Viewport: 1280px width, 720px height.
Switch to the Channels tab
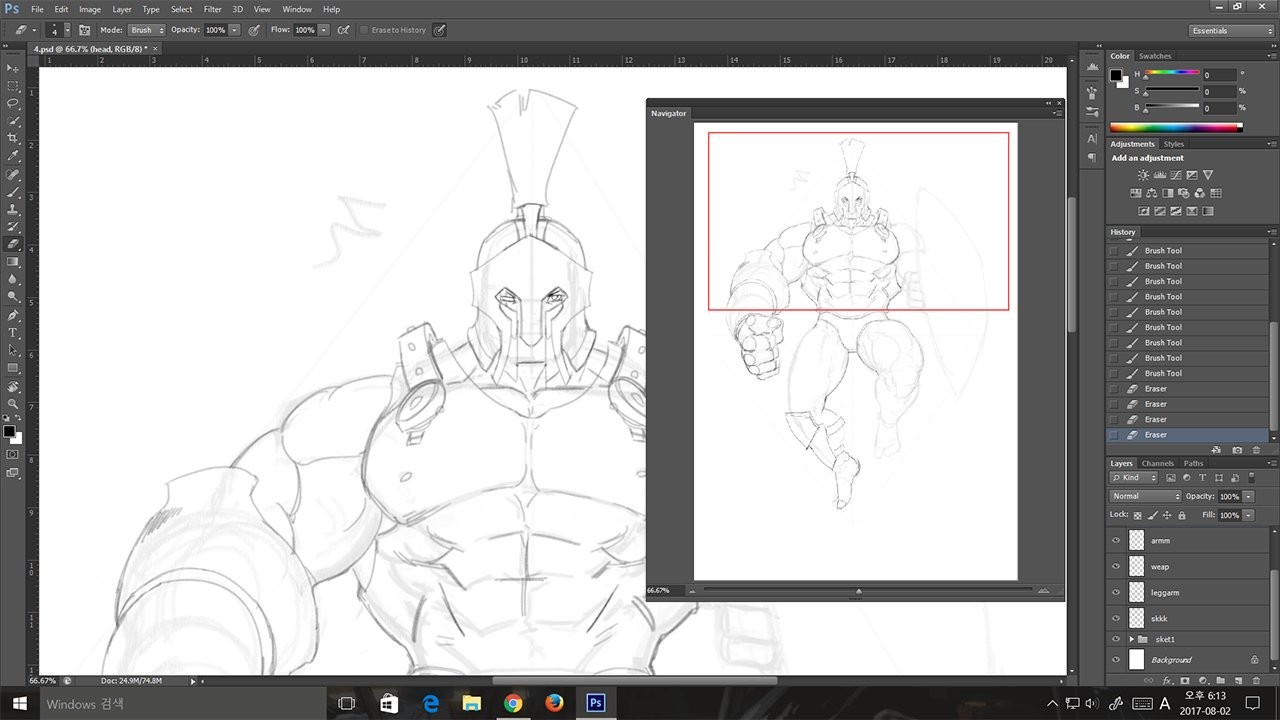[x=1158, y=463]
